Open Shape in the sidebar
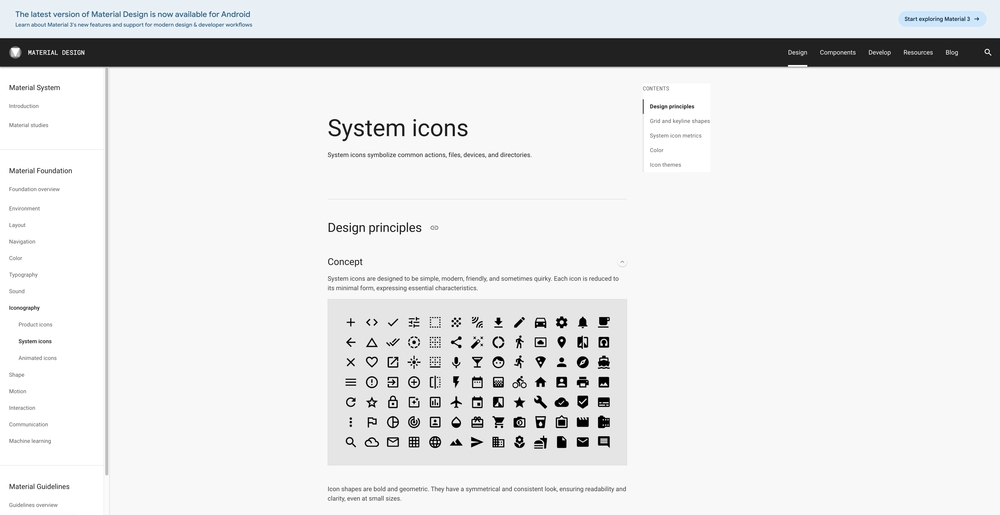The height and width of the screenshot is (515, 1000). point(17,375)
